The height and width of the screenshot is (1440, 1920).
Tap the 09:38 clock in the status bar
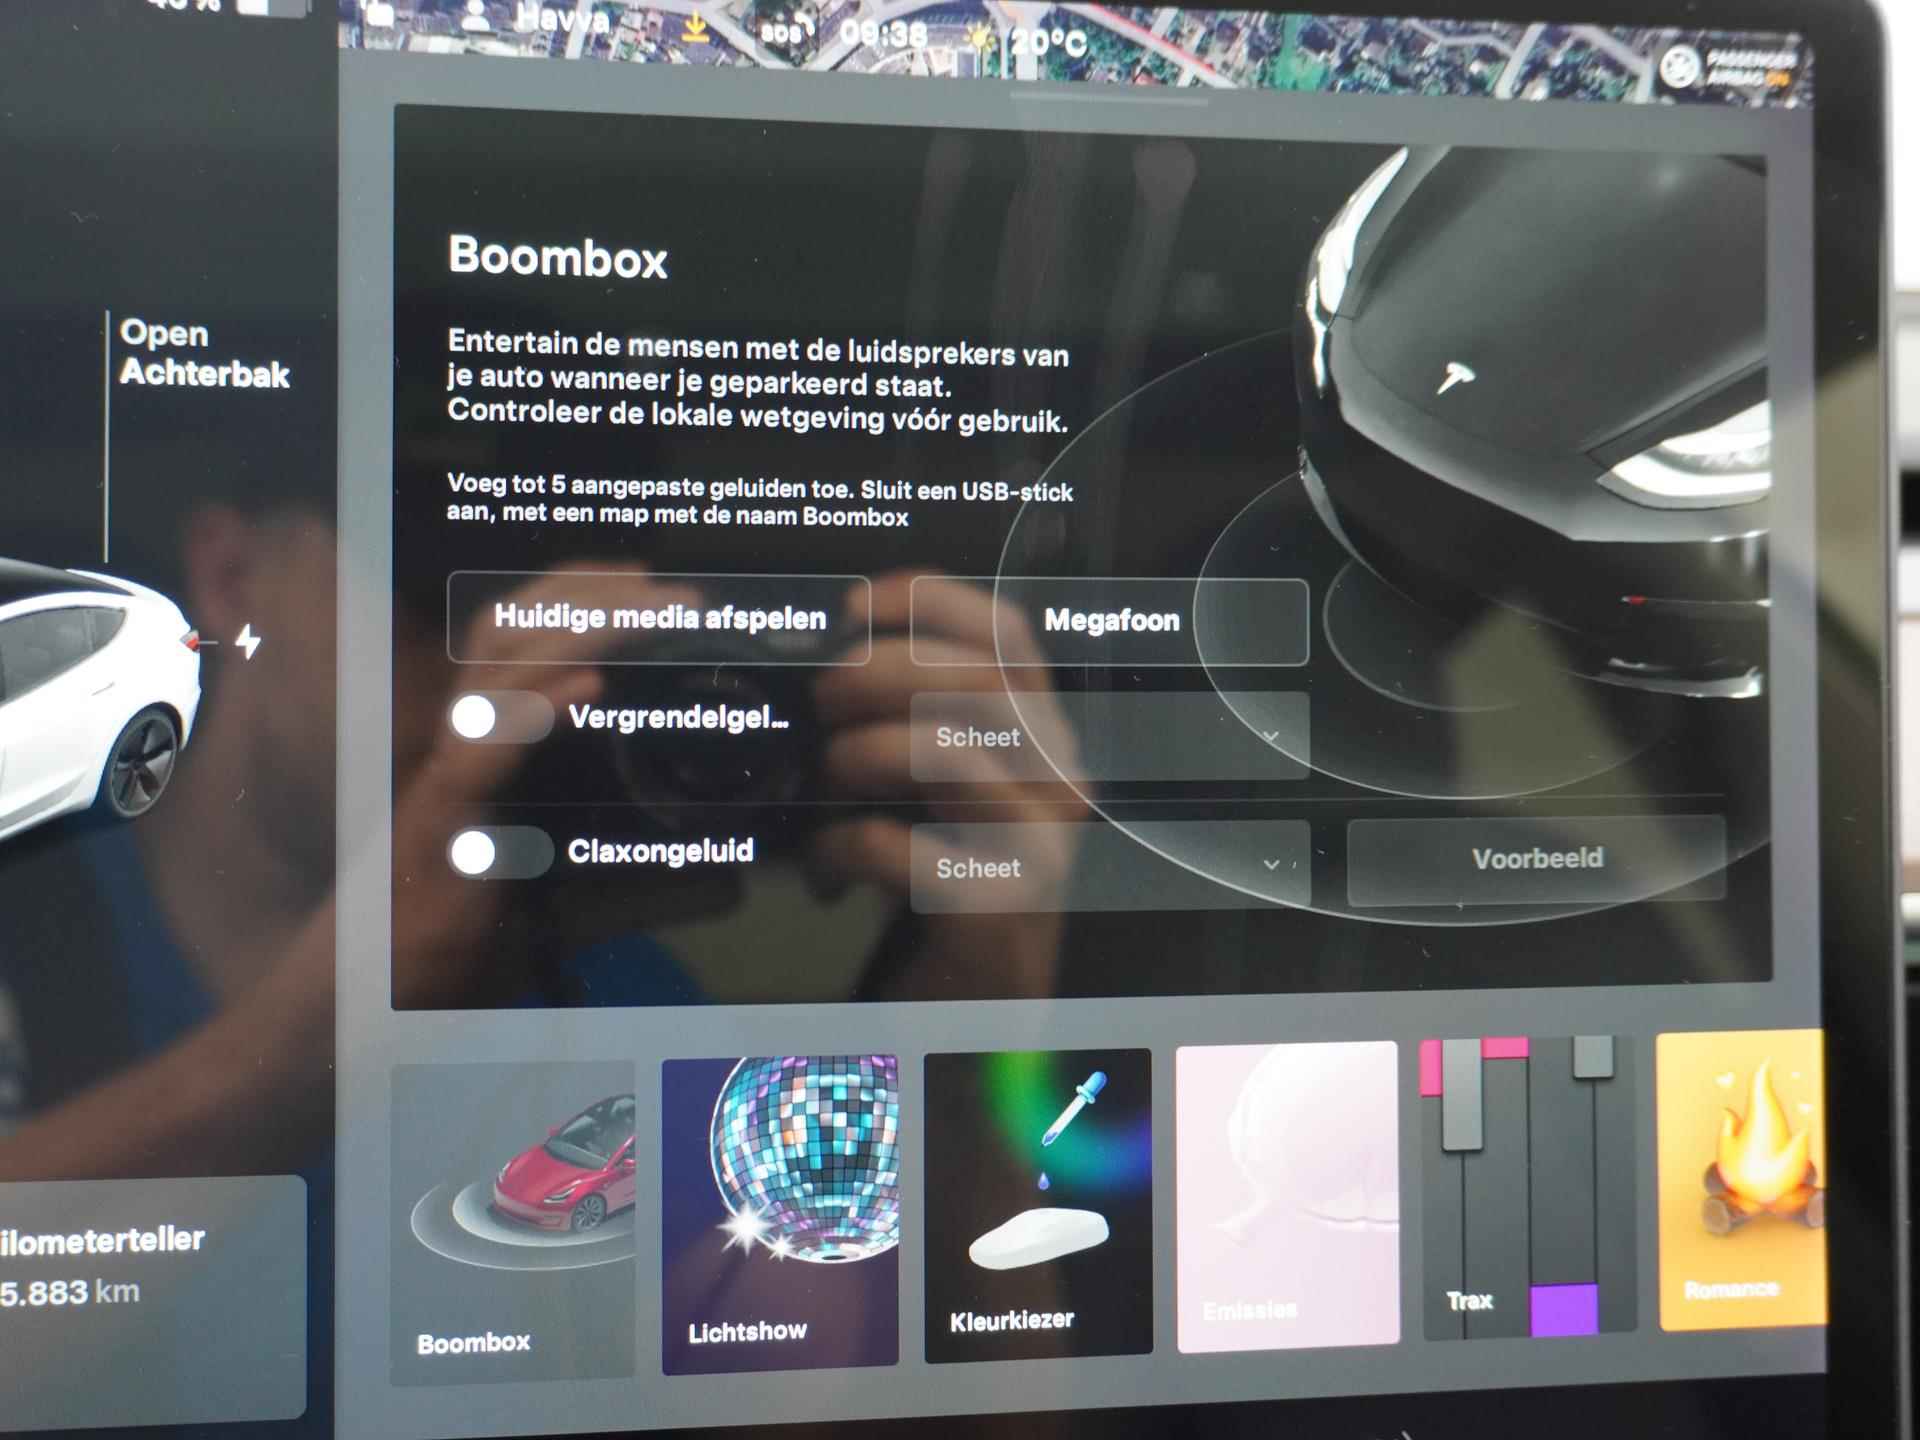pyautogui.click(x=883, y=35)
